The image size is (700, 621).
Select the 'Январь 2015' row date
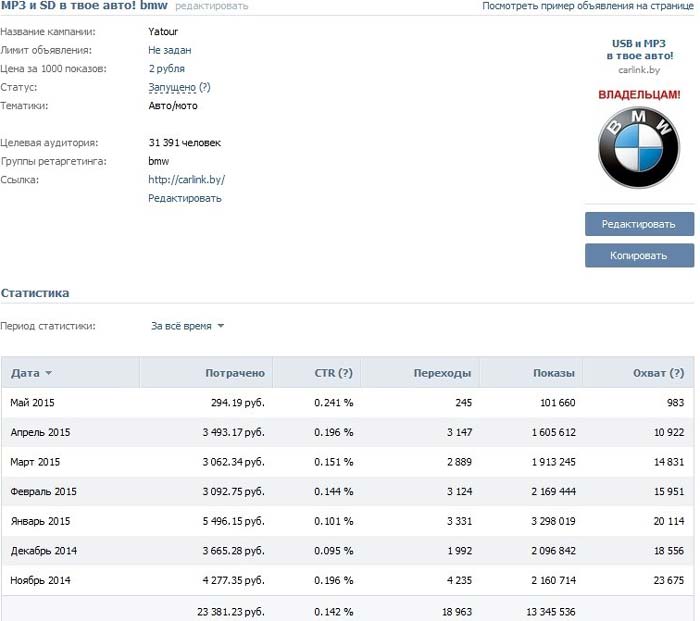pyautogui.click(x=40, y=521)
